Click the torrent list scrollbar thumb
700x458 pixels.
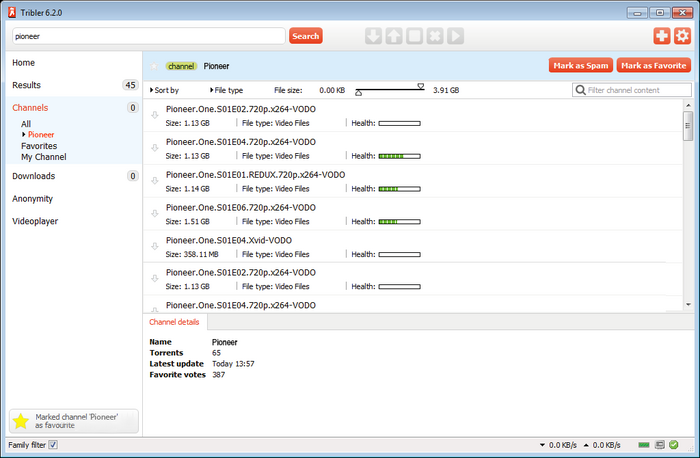point(688,126)
